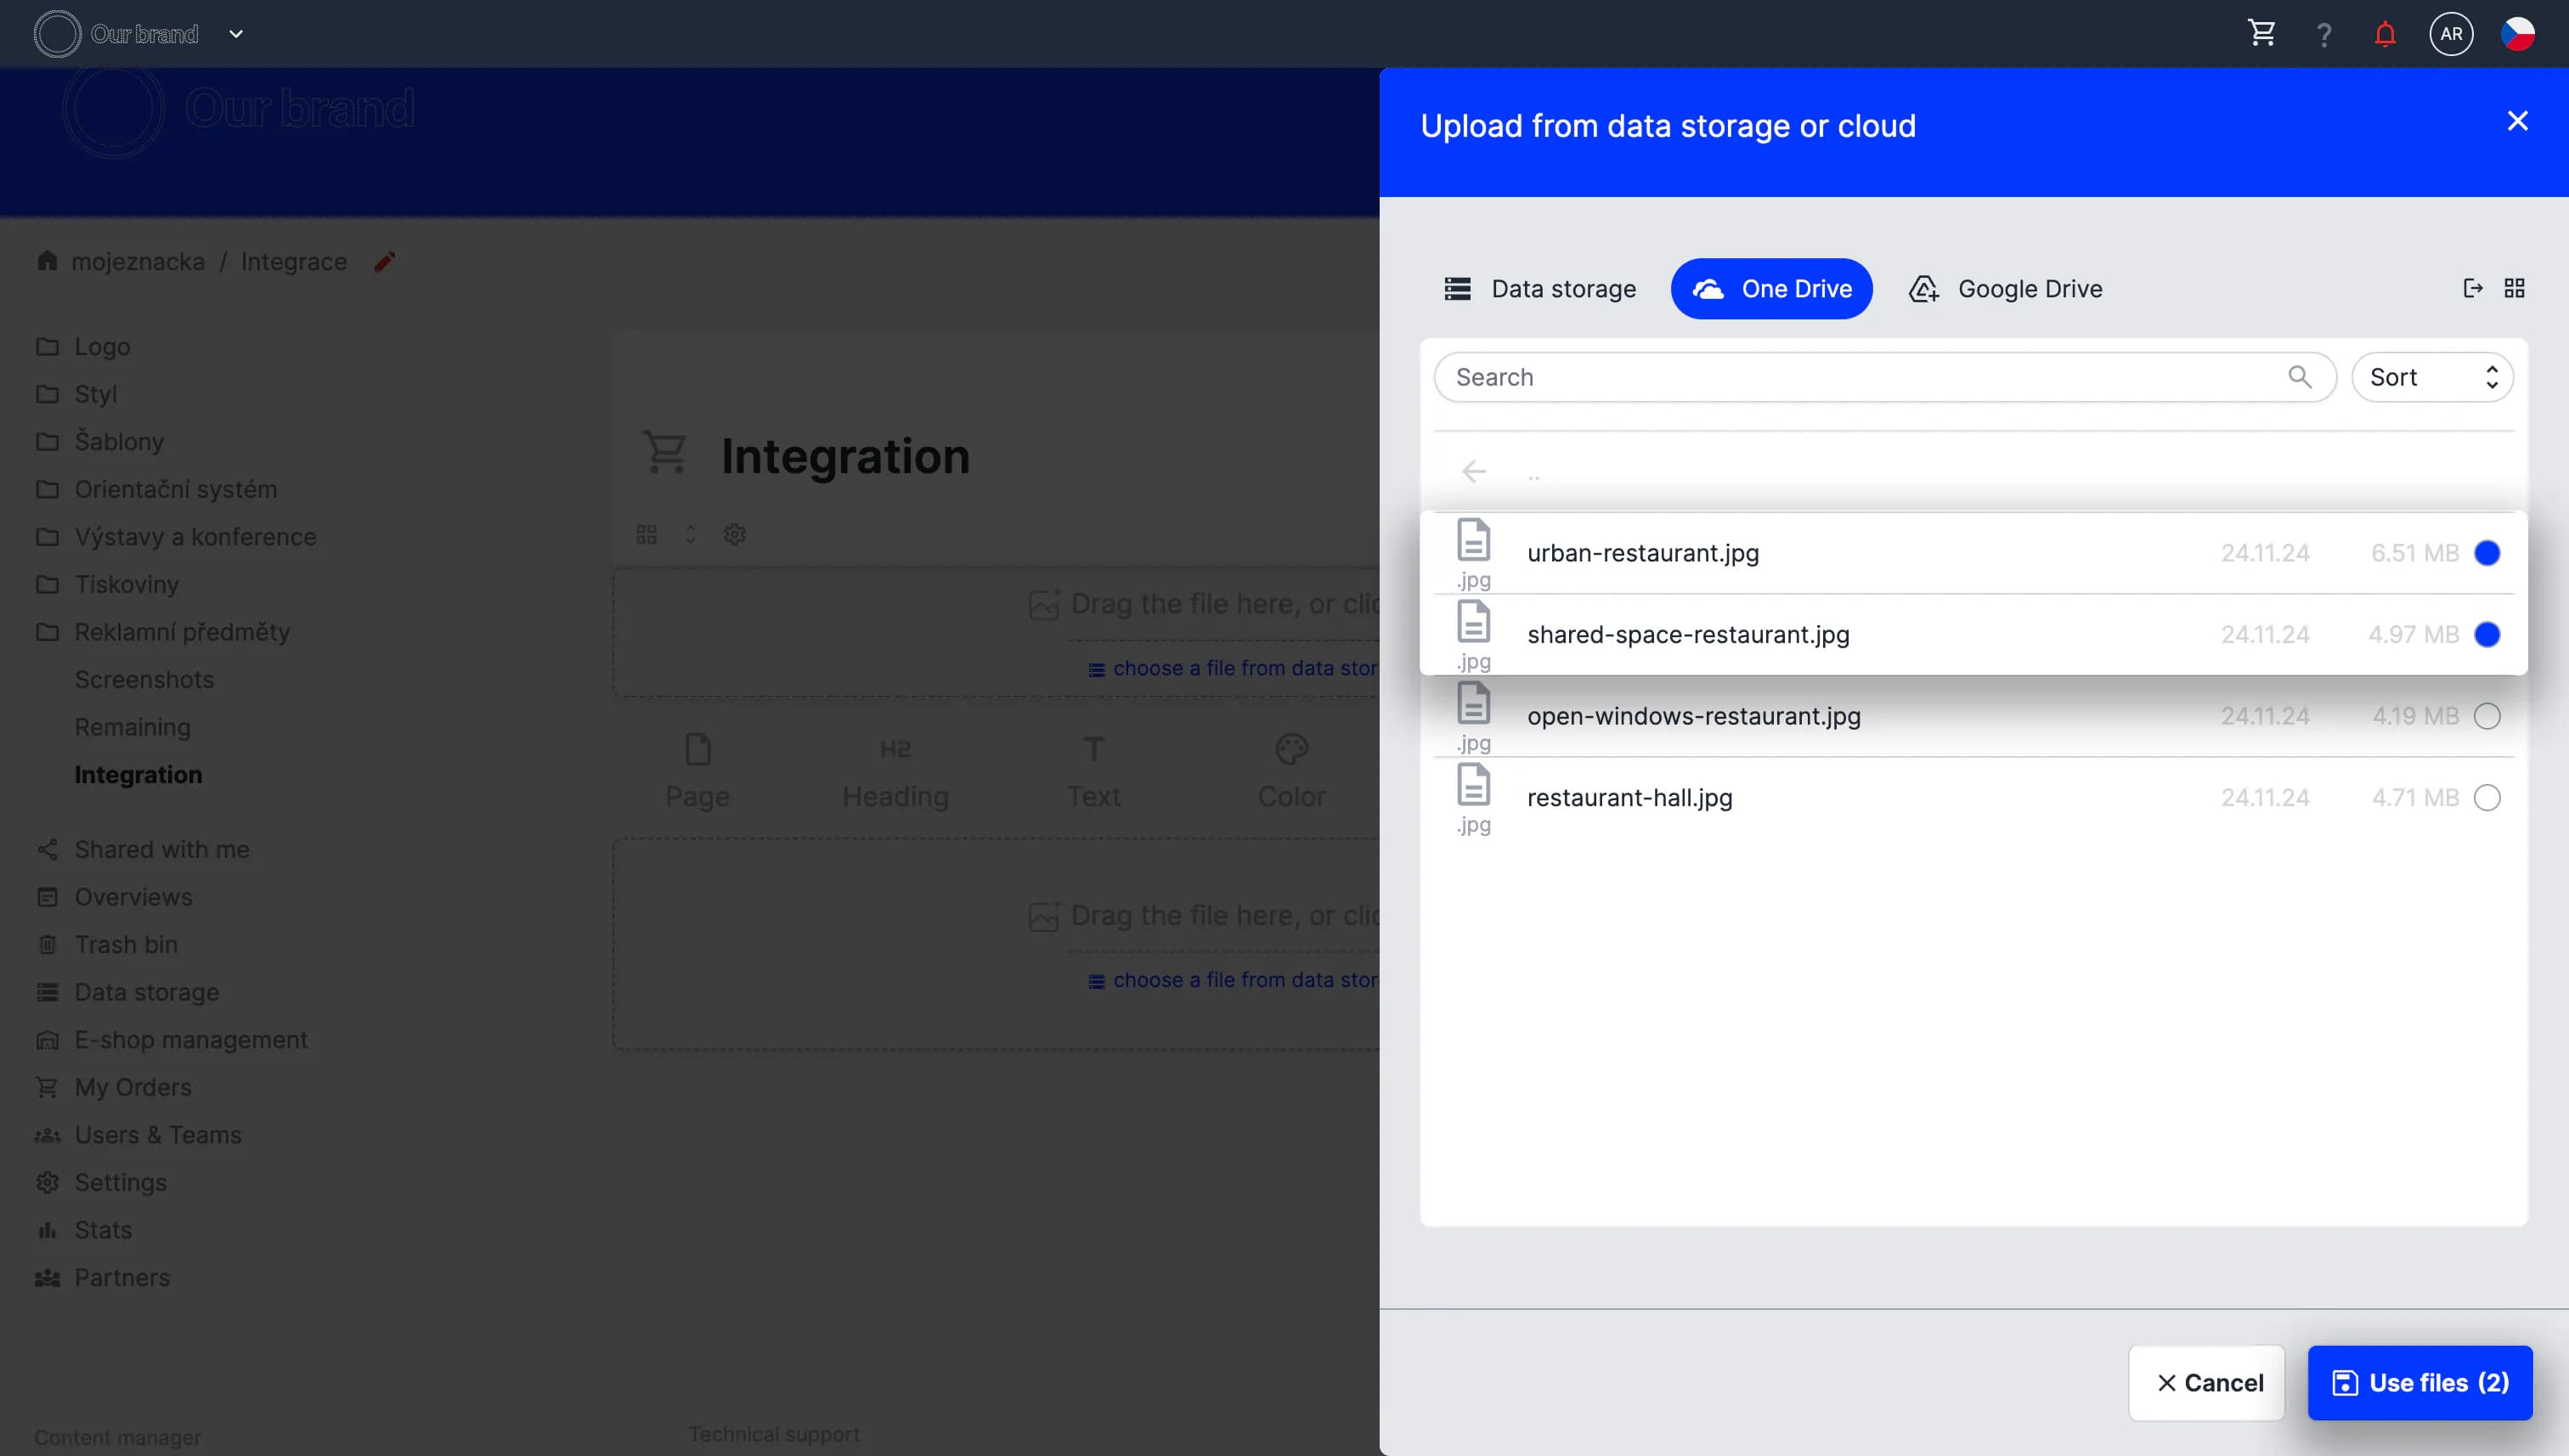Close the upload dialog with X

click(2517, 121)
